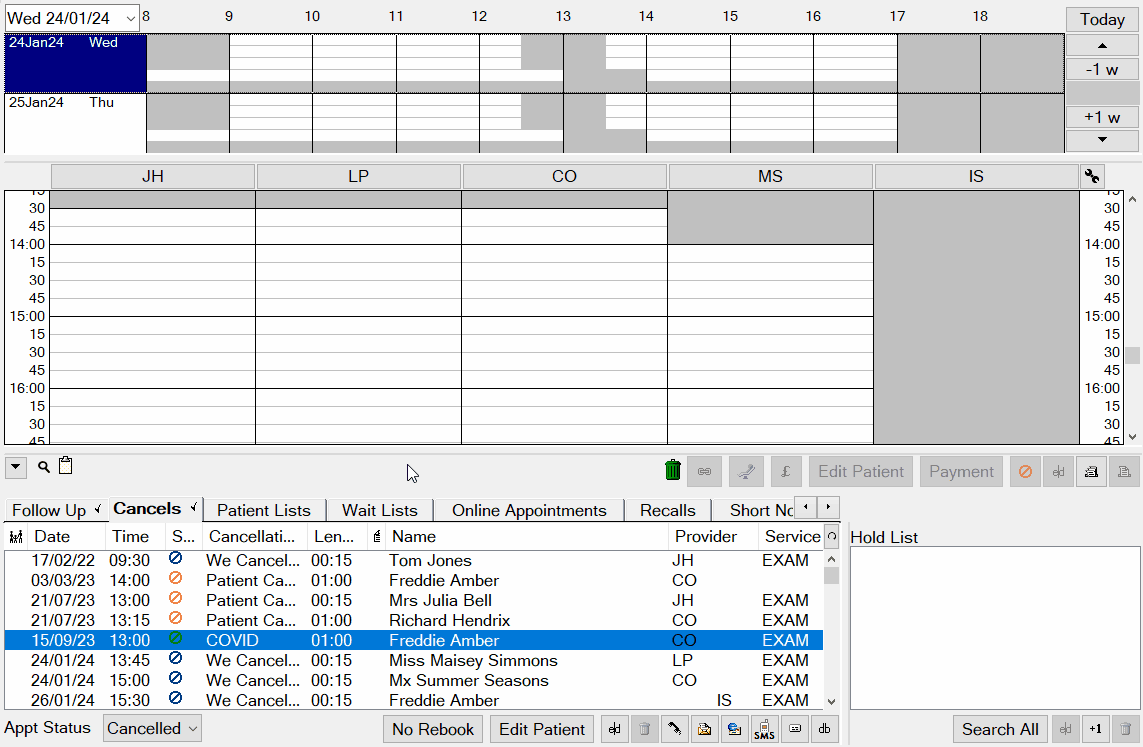Click the red no-entry cancel icon
The height and width of the screenshot is (747, 1143).
pyautogui.click(x=1025, y=470)
